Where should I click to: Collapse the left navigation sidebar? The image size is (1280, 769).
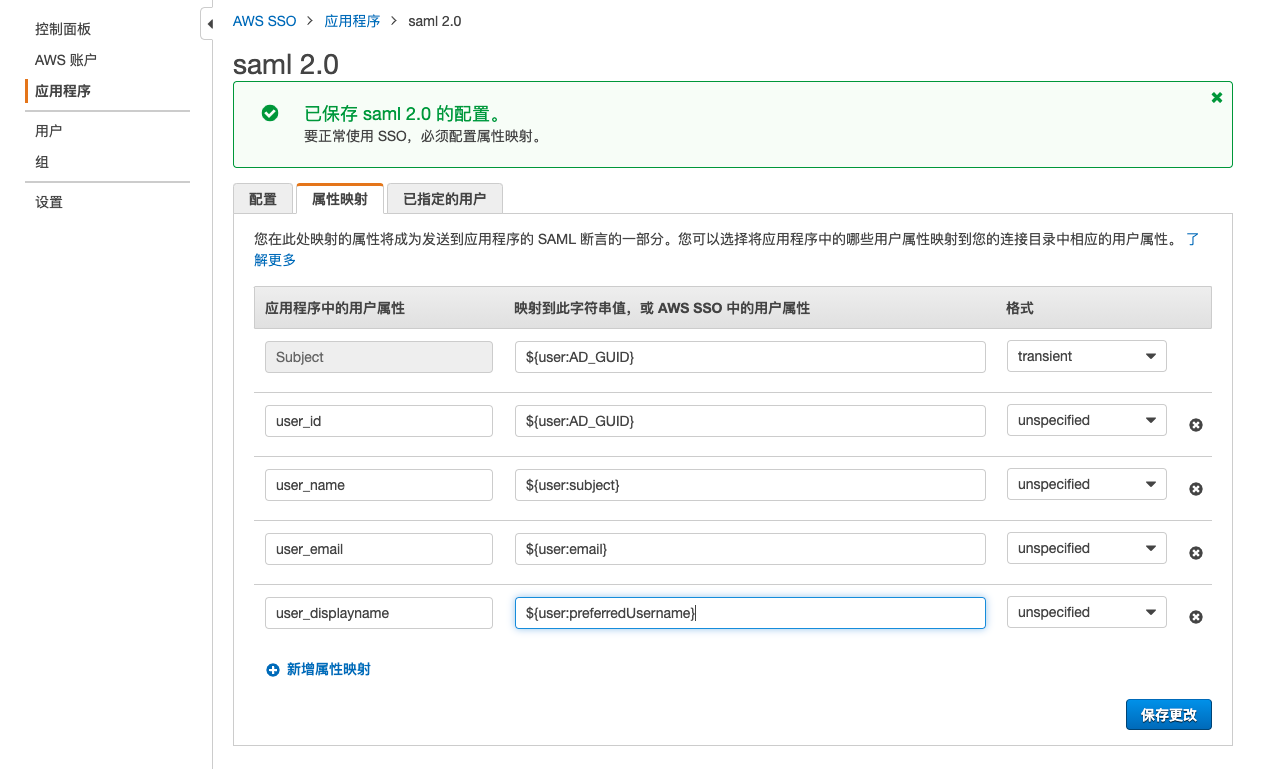(x=208, y=24)
